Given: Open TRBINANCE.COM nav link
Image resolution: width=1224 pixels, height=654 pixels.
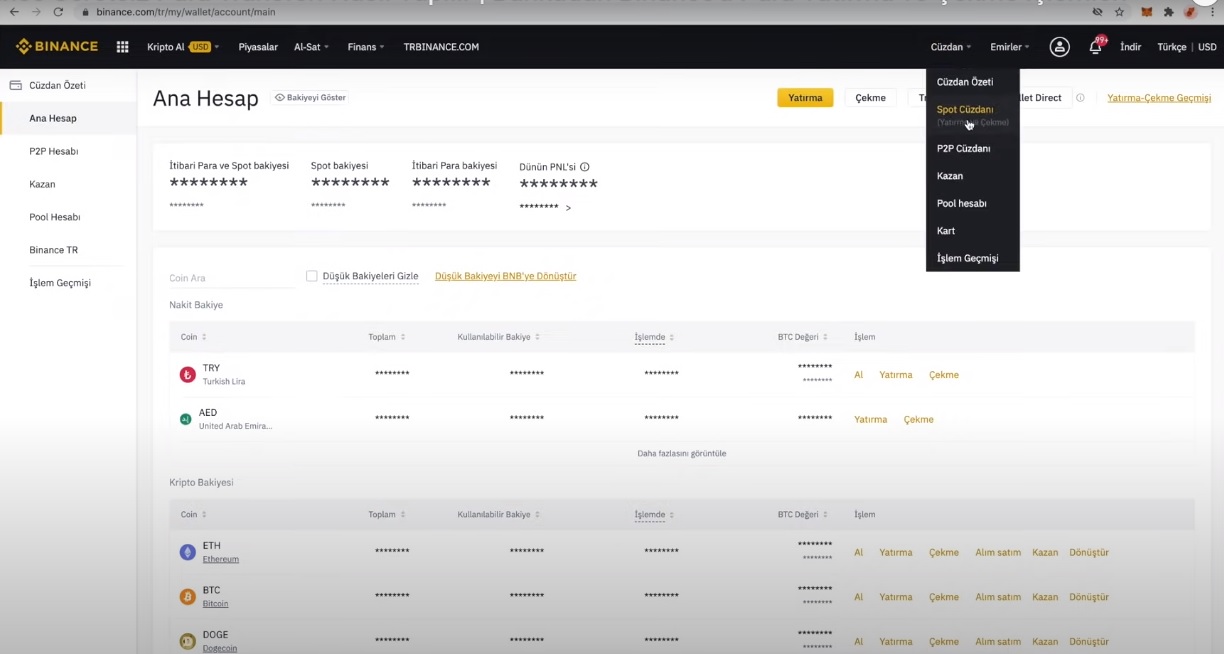Looking at the screenshot, I should click(441, 47).
